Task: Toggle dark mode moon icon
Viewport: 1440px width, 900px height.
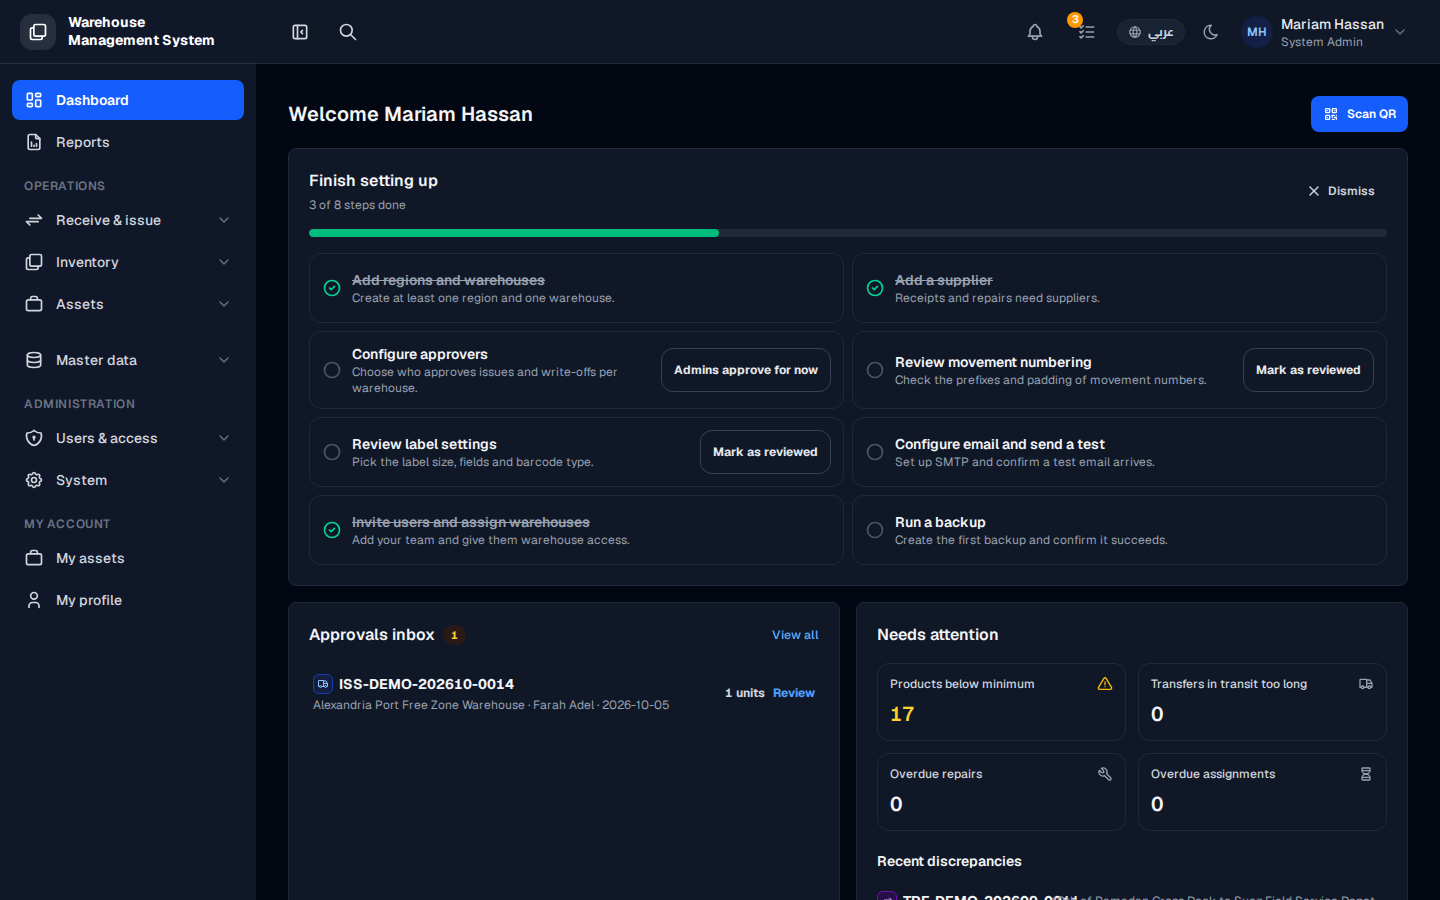Action: [x=1211, y=32]
